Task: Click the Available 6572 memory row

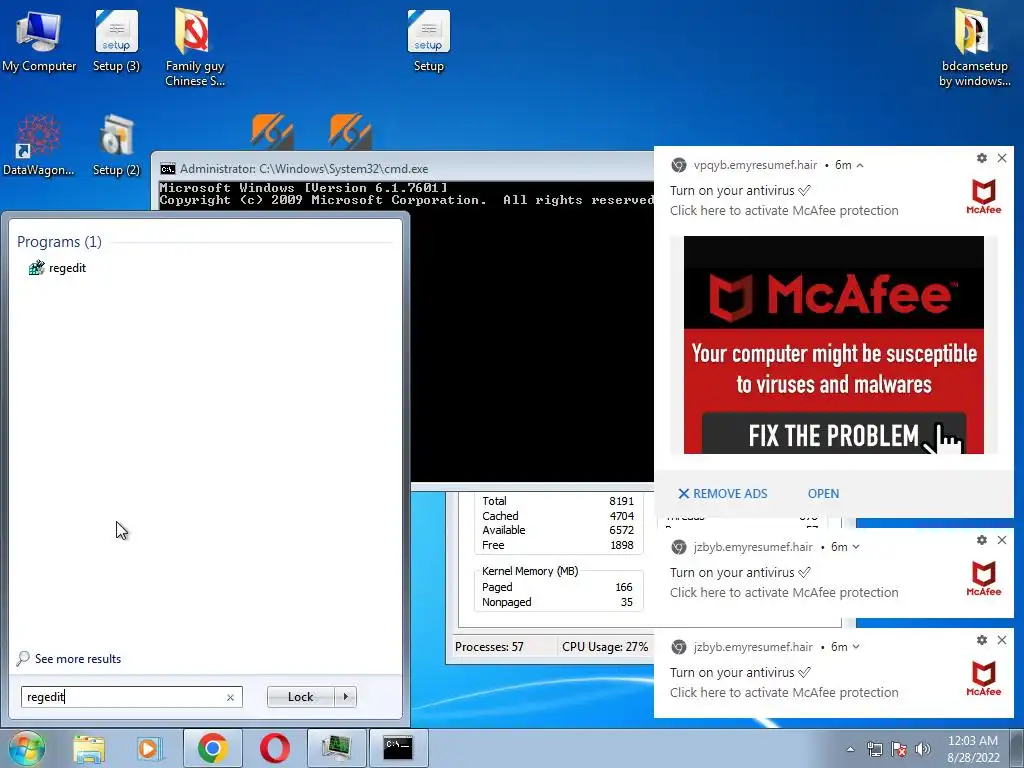Action: click(558, 530)
